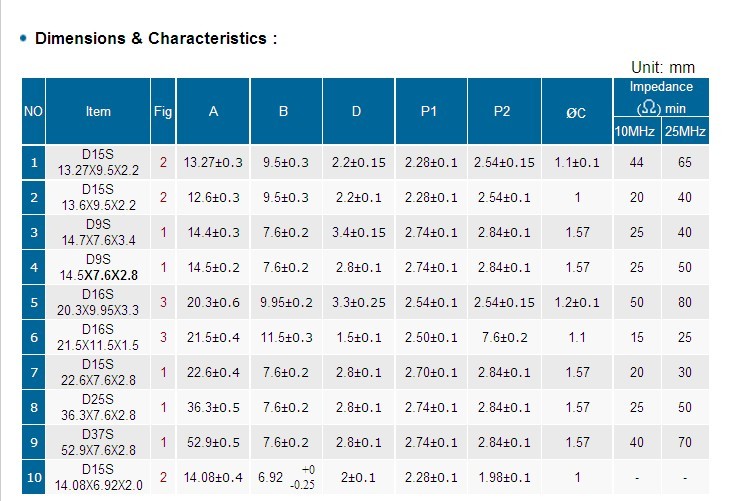Click the A value '20.3±0.6' cell

point(213,303)
